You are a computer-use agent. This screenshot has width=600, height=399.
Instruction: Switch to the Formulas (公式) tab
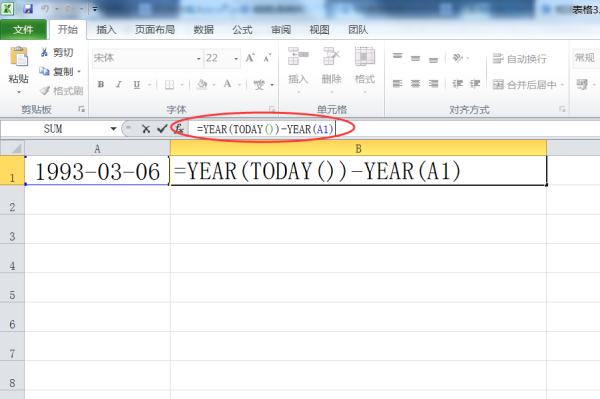click(242, 29)
